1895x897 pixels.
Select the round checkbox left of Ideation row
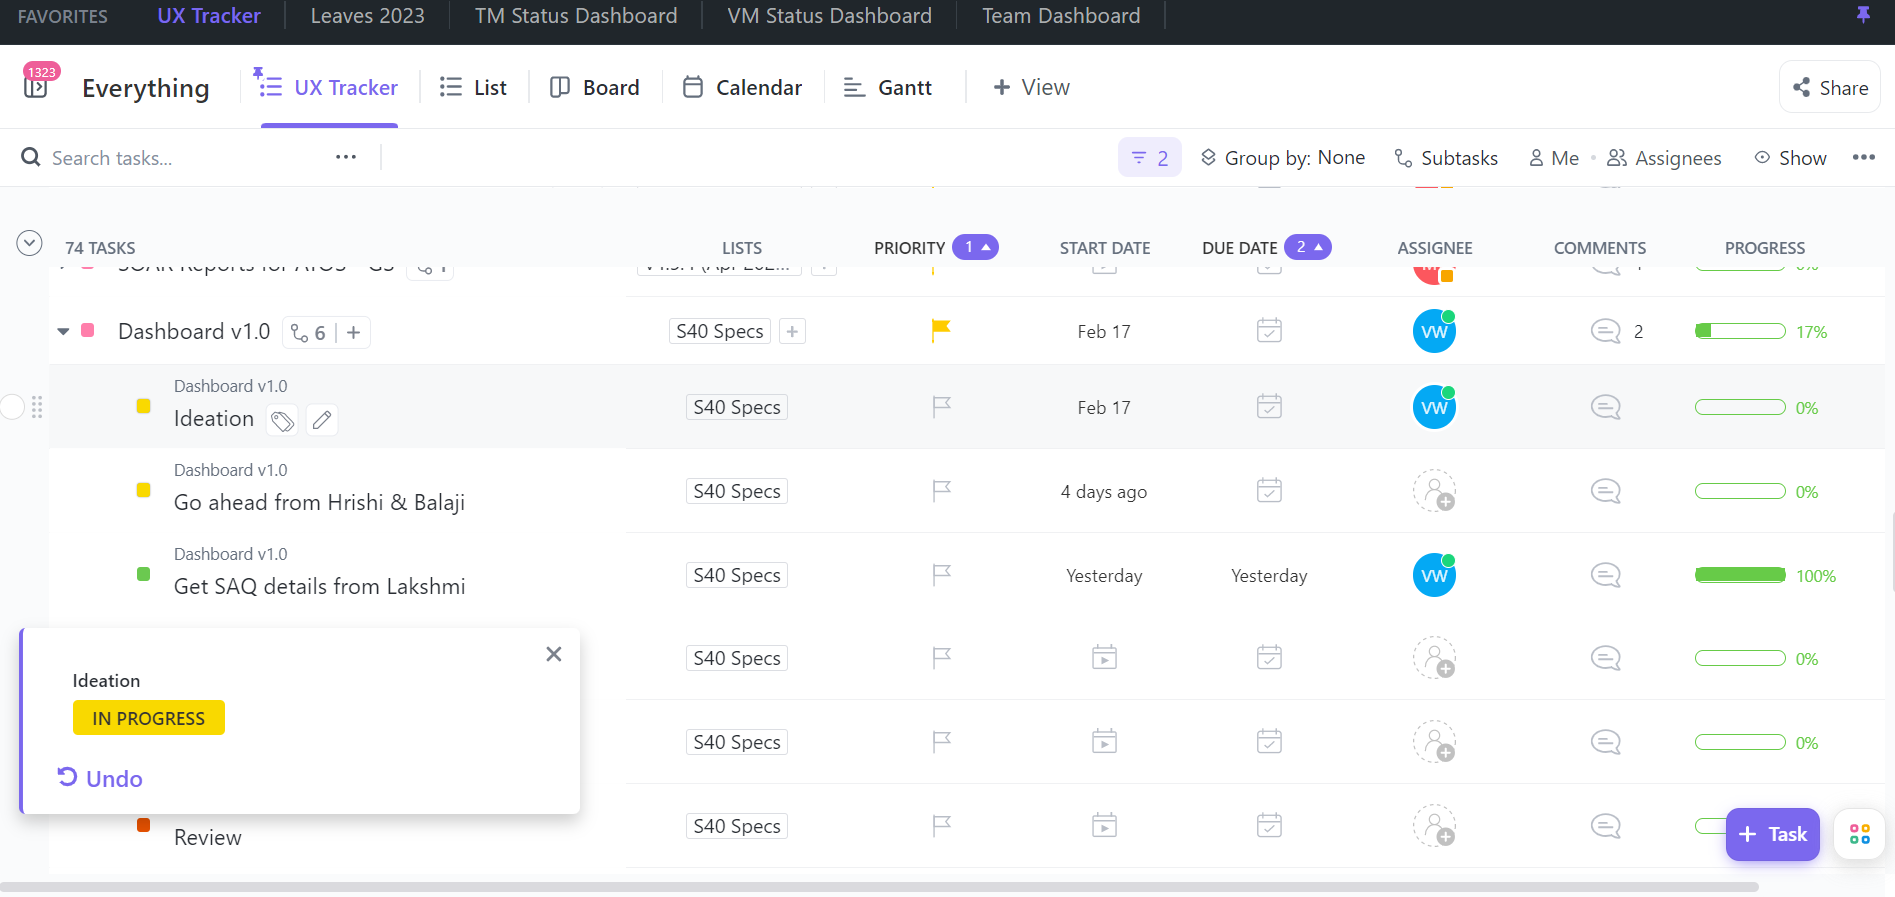[12, 407]
